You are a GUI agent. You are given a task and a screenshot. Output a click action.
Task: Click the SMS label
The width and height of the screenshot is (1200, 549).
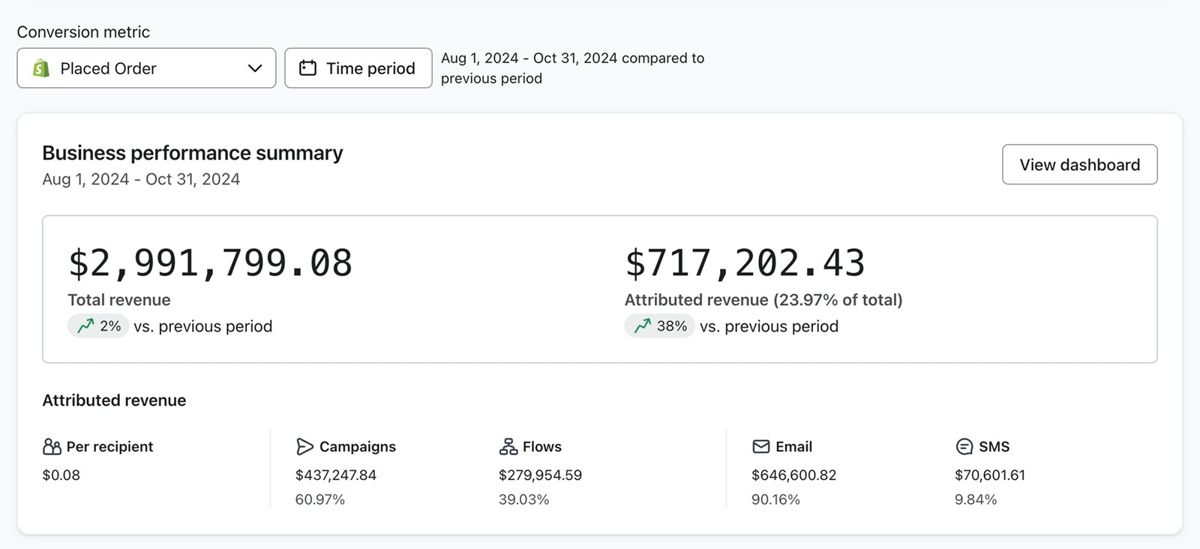[x=995, y=447]
